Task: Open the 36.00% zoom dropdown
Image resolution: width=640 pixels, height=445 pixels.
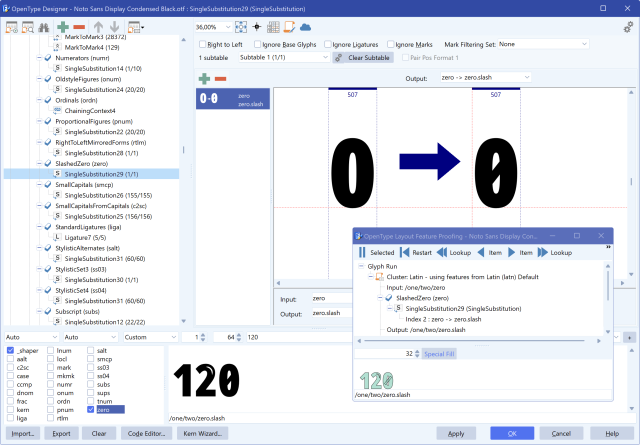Action: click(228, 27)
